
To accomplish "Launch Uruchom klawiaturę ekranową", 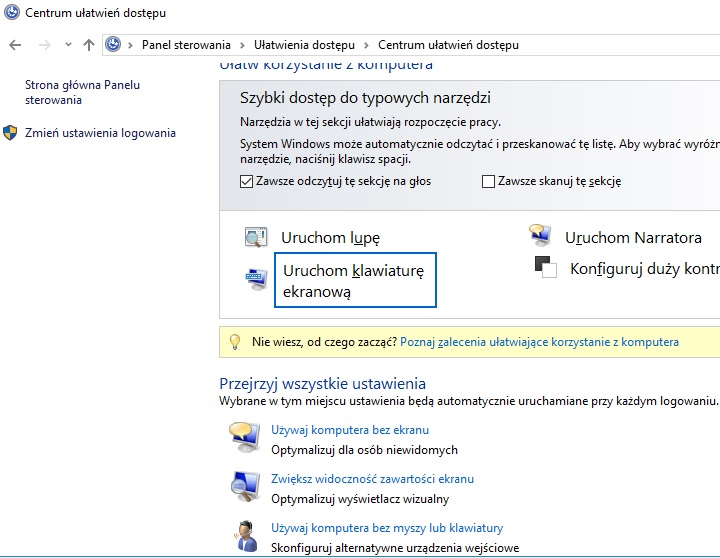I will coord(355,280).
